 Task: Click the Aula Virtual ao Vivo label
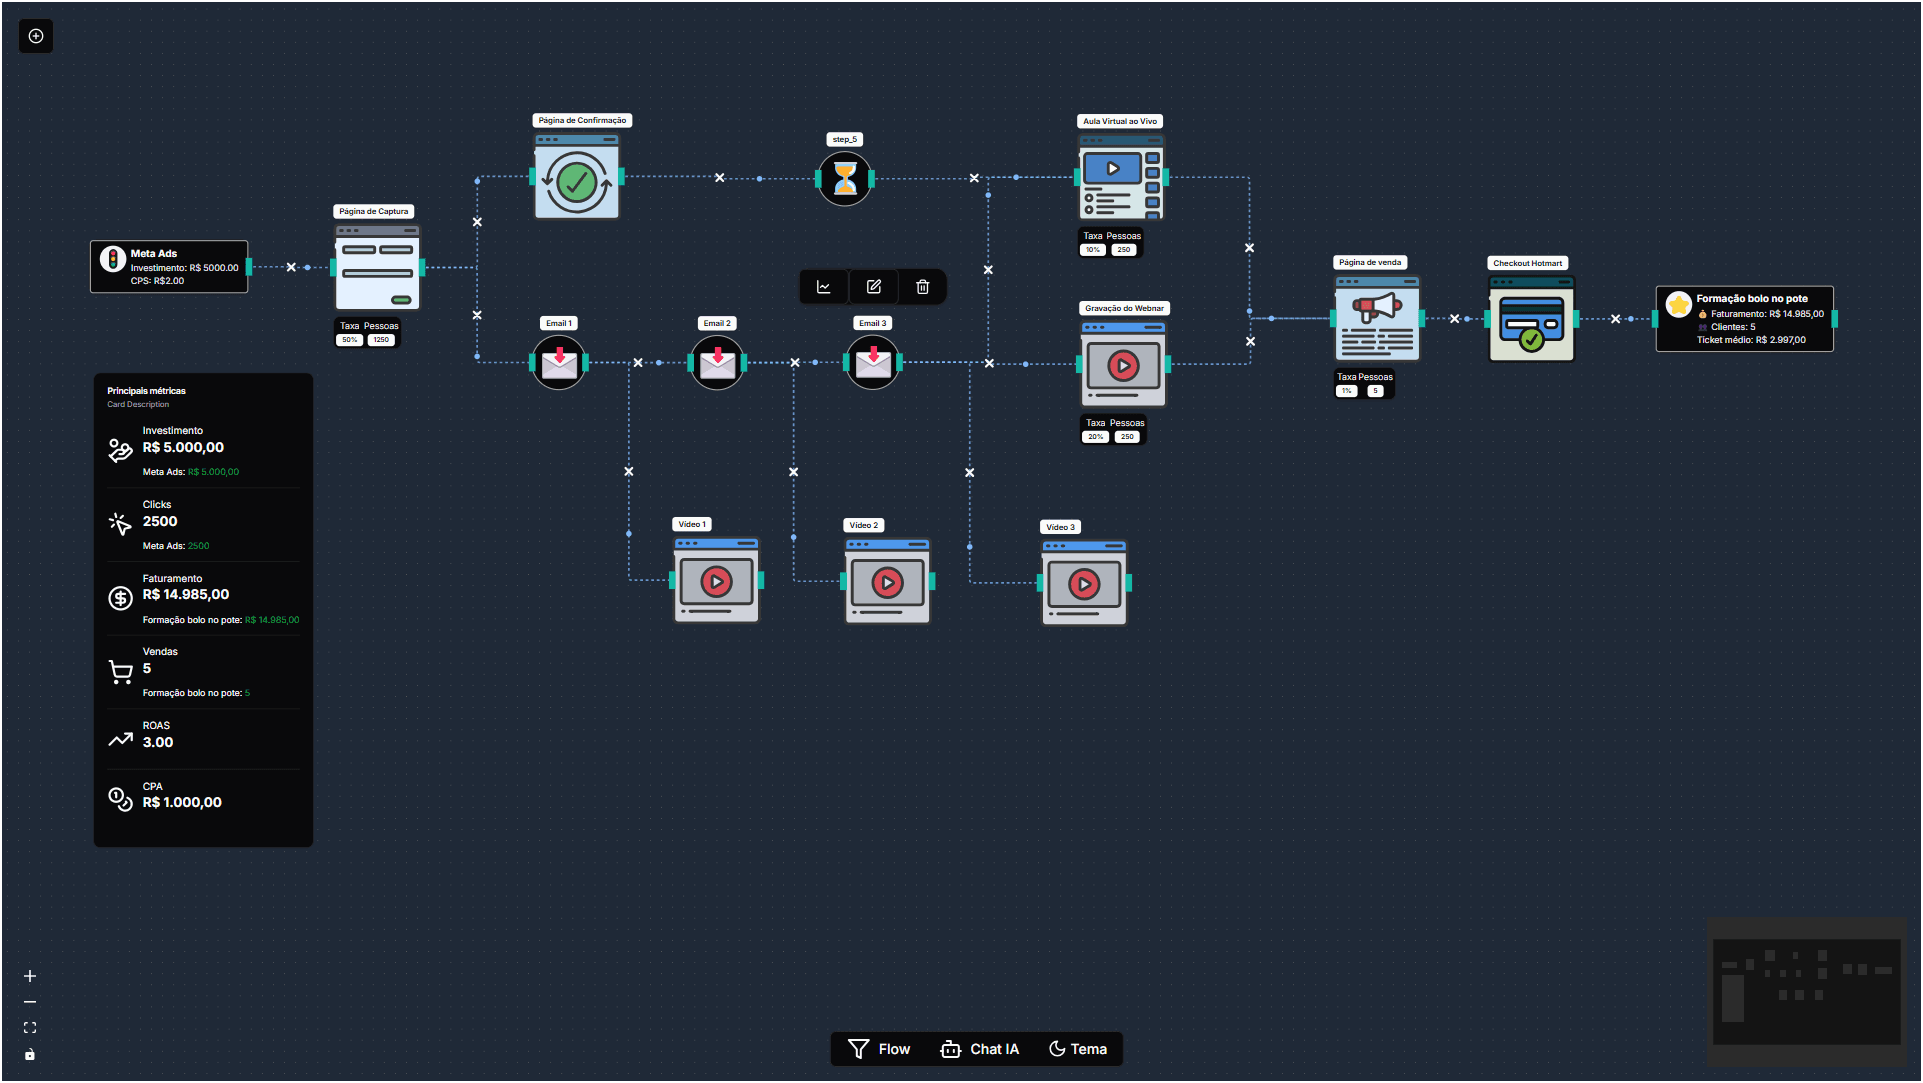(1120, 121)
